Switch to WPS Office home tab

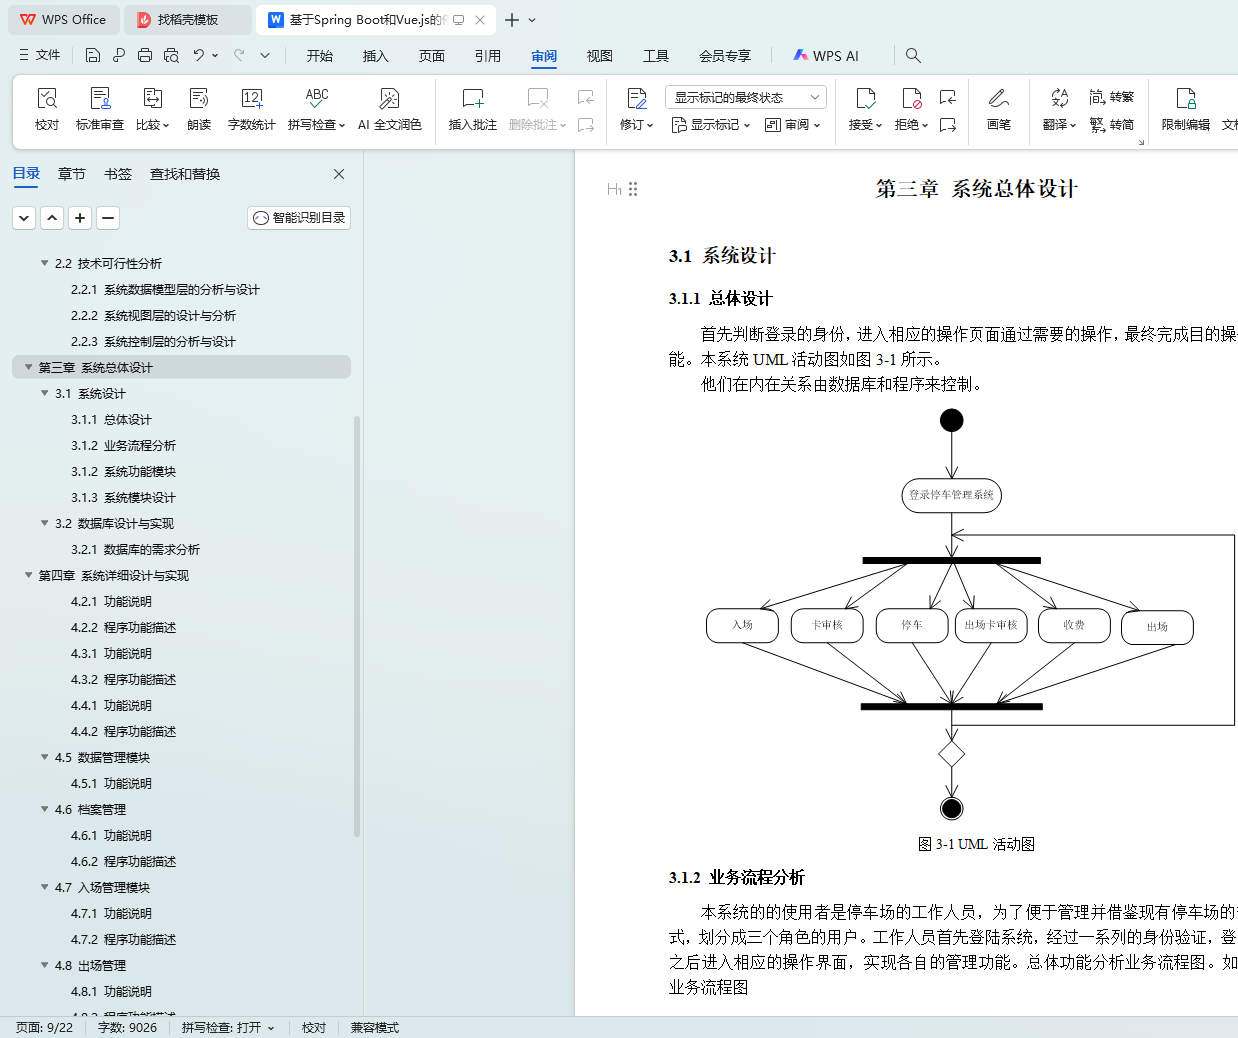(x=63, y=20)
